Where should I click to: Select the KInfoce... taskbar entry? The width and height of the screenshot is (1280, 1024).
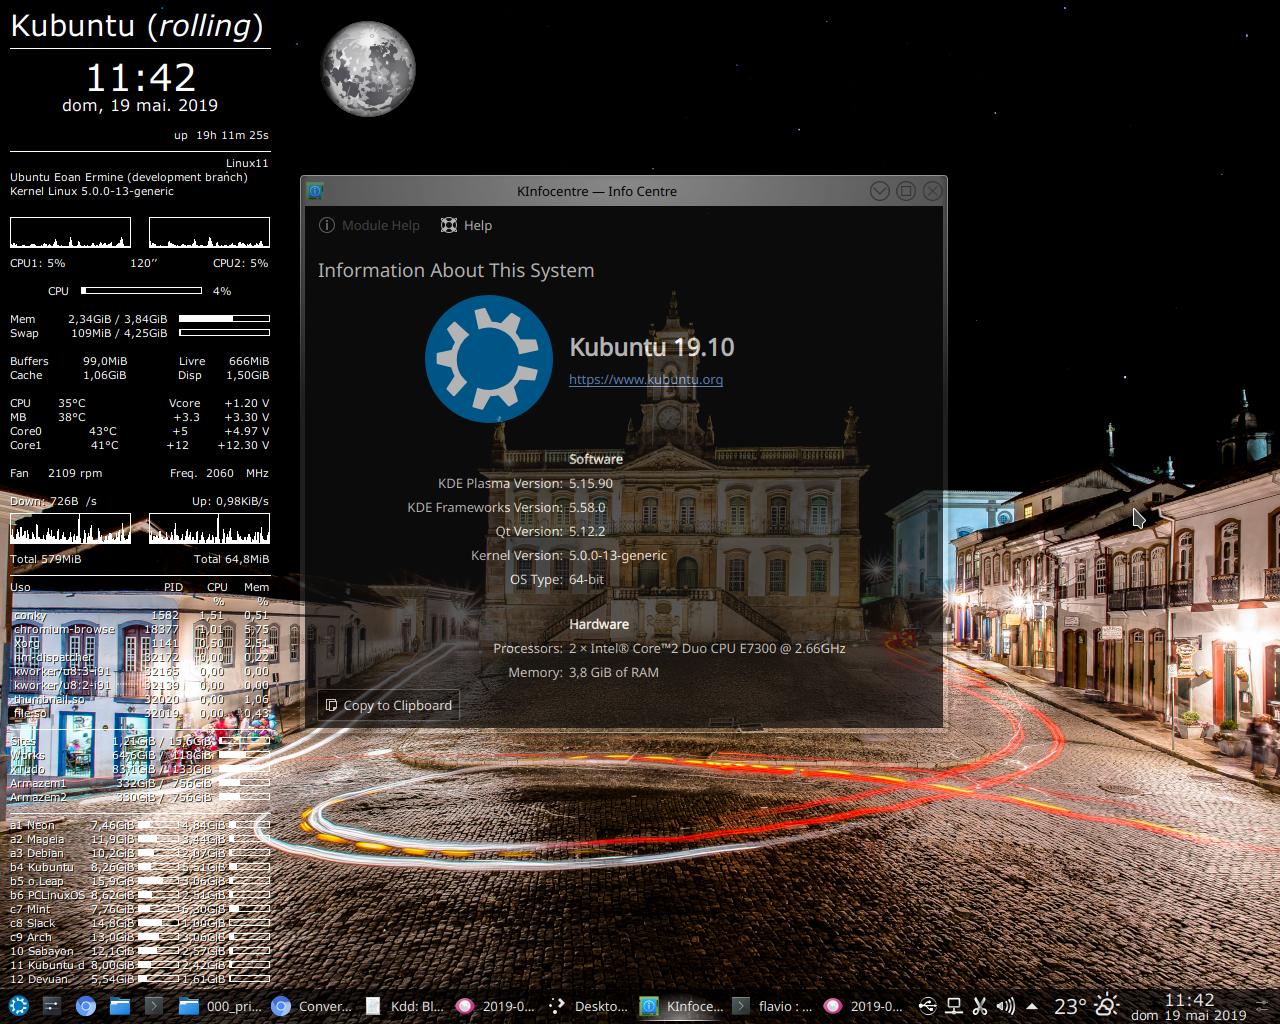pyautogui.click(x=680, y=1006)
